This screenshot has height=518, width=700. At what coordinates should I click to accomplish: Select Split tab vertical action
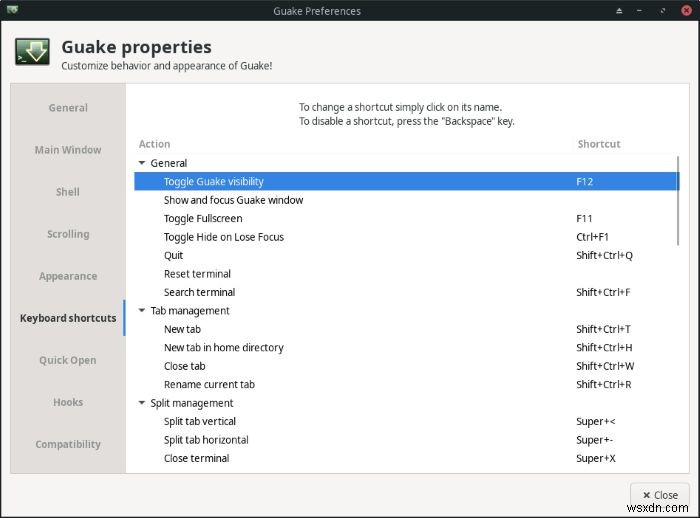point(406,421)
